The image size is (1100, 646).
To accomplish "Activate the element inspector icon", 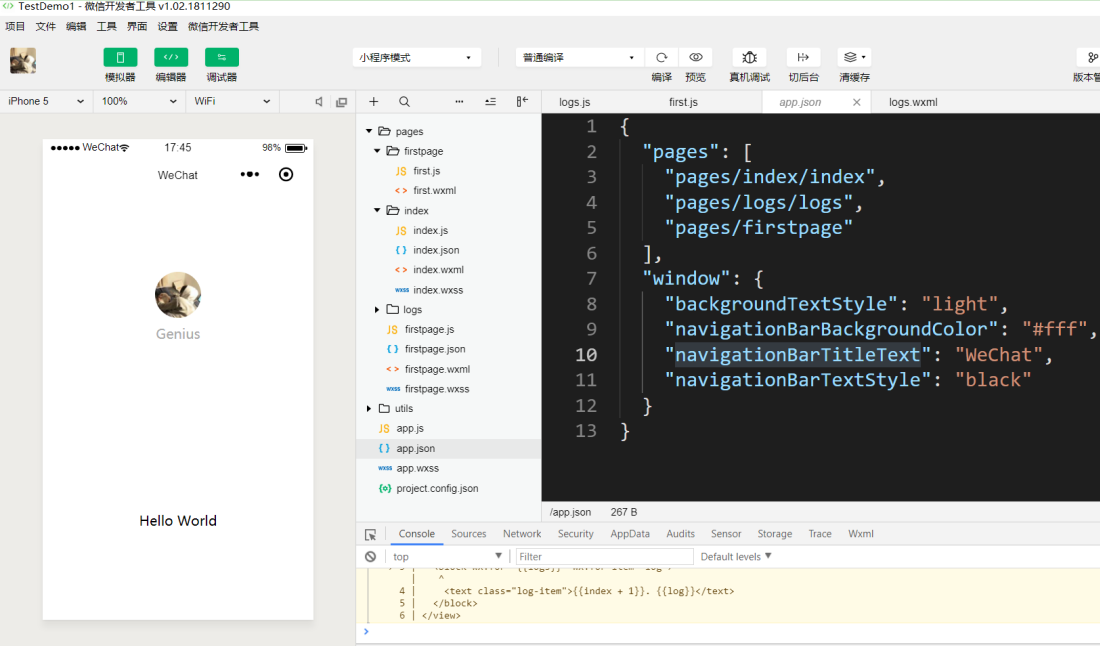I will click(371, 534).
